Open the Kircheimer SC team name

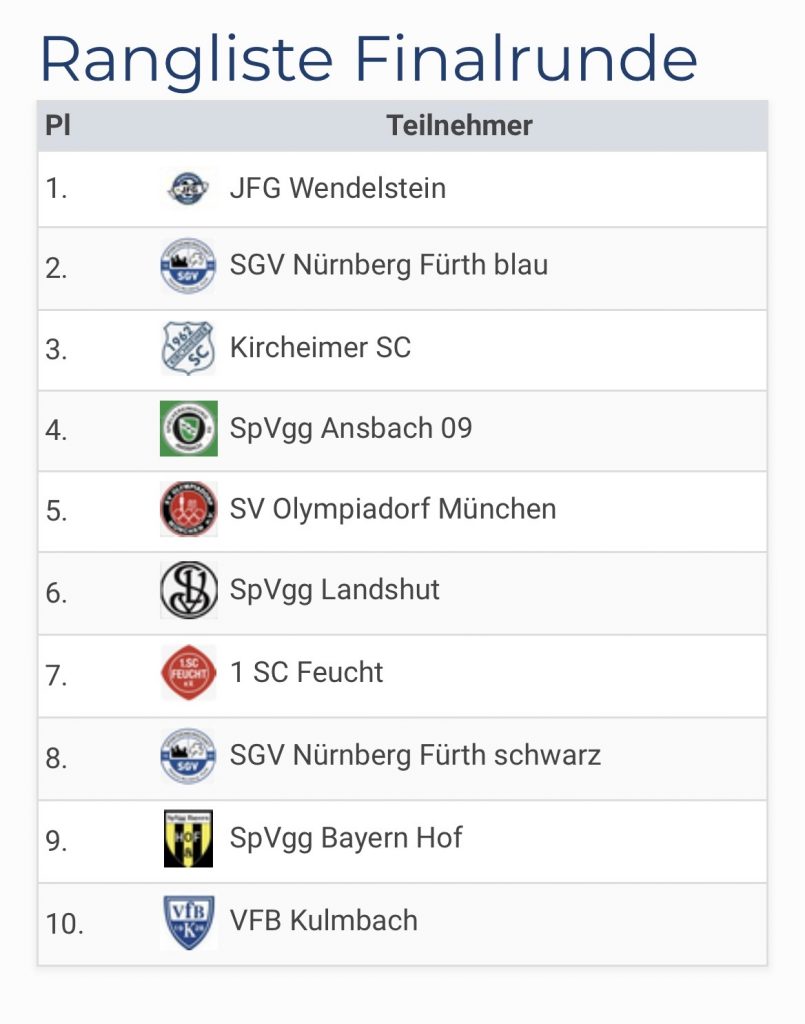click(320, 348)
